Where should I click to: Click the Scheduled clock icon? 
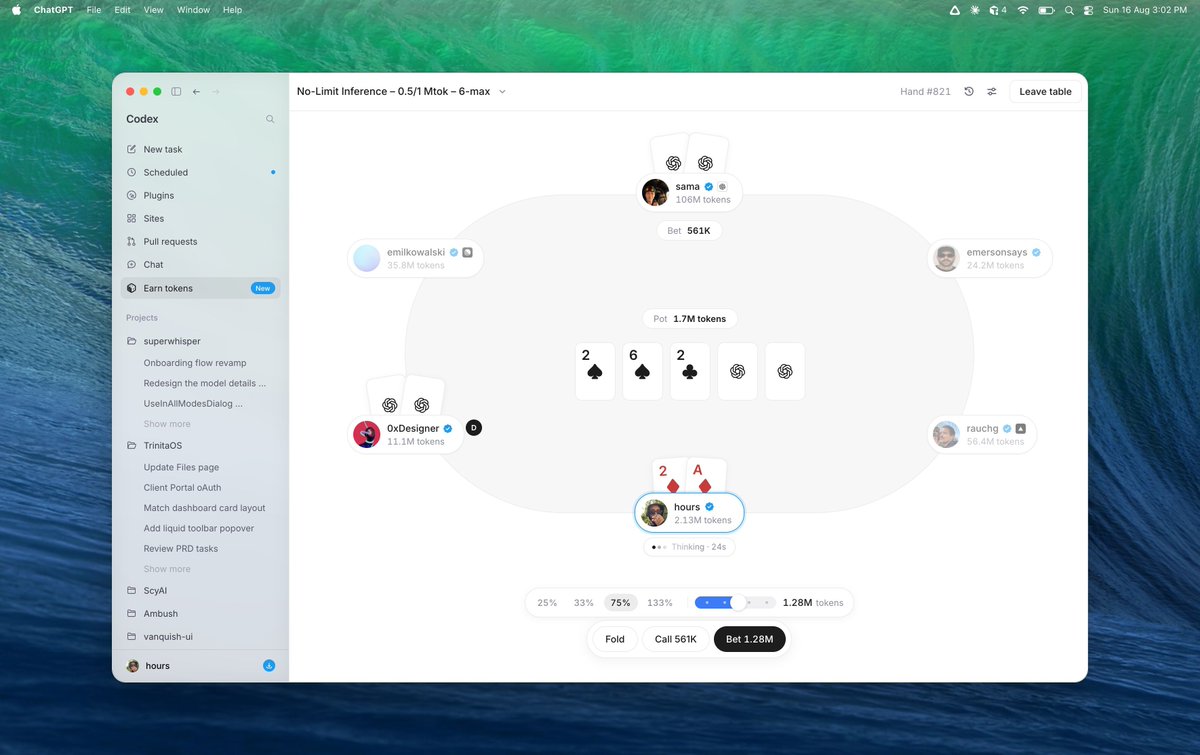132,172
